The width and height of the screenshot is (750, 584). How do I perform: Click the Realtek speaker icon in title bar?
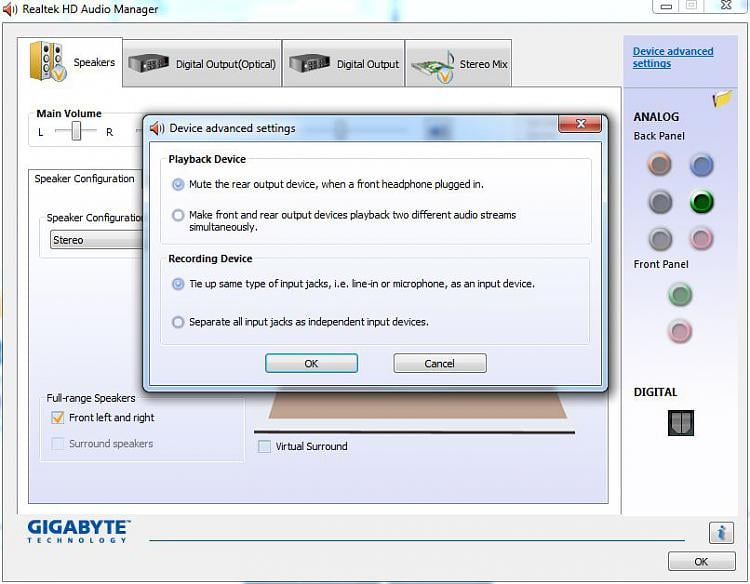10,10
